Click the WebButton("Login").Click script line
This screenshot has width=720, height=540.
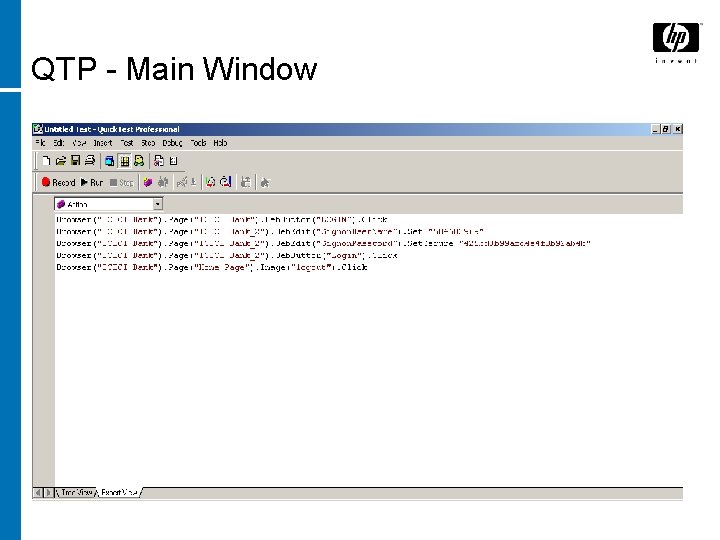tap(227, 255)
